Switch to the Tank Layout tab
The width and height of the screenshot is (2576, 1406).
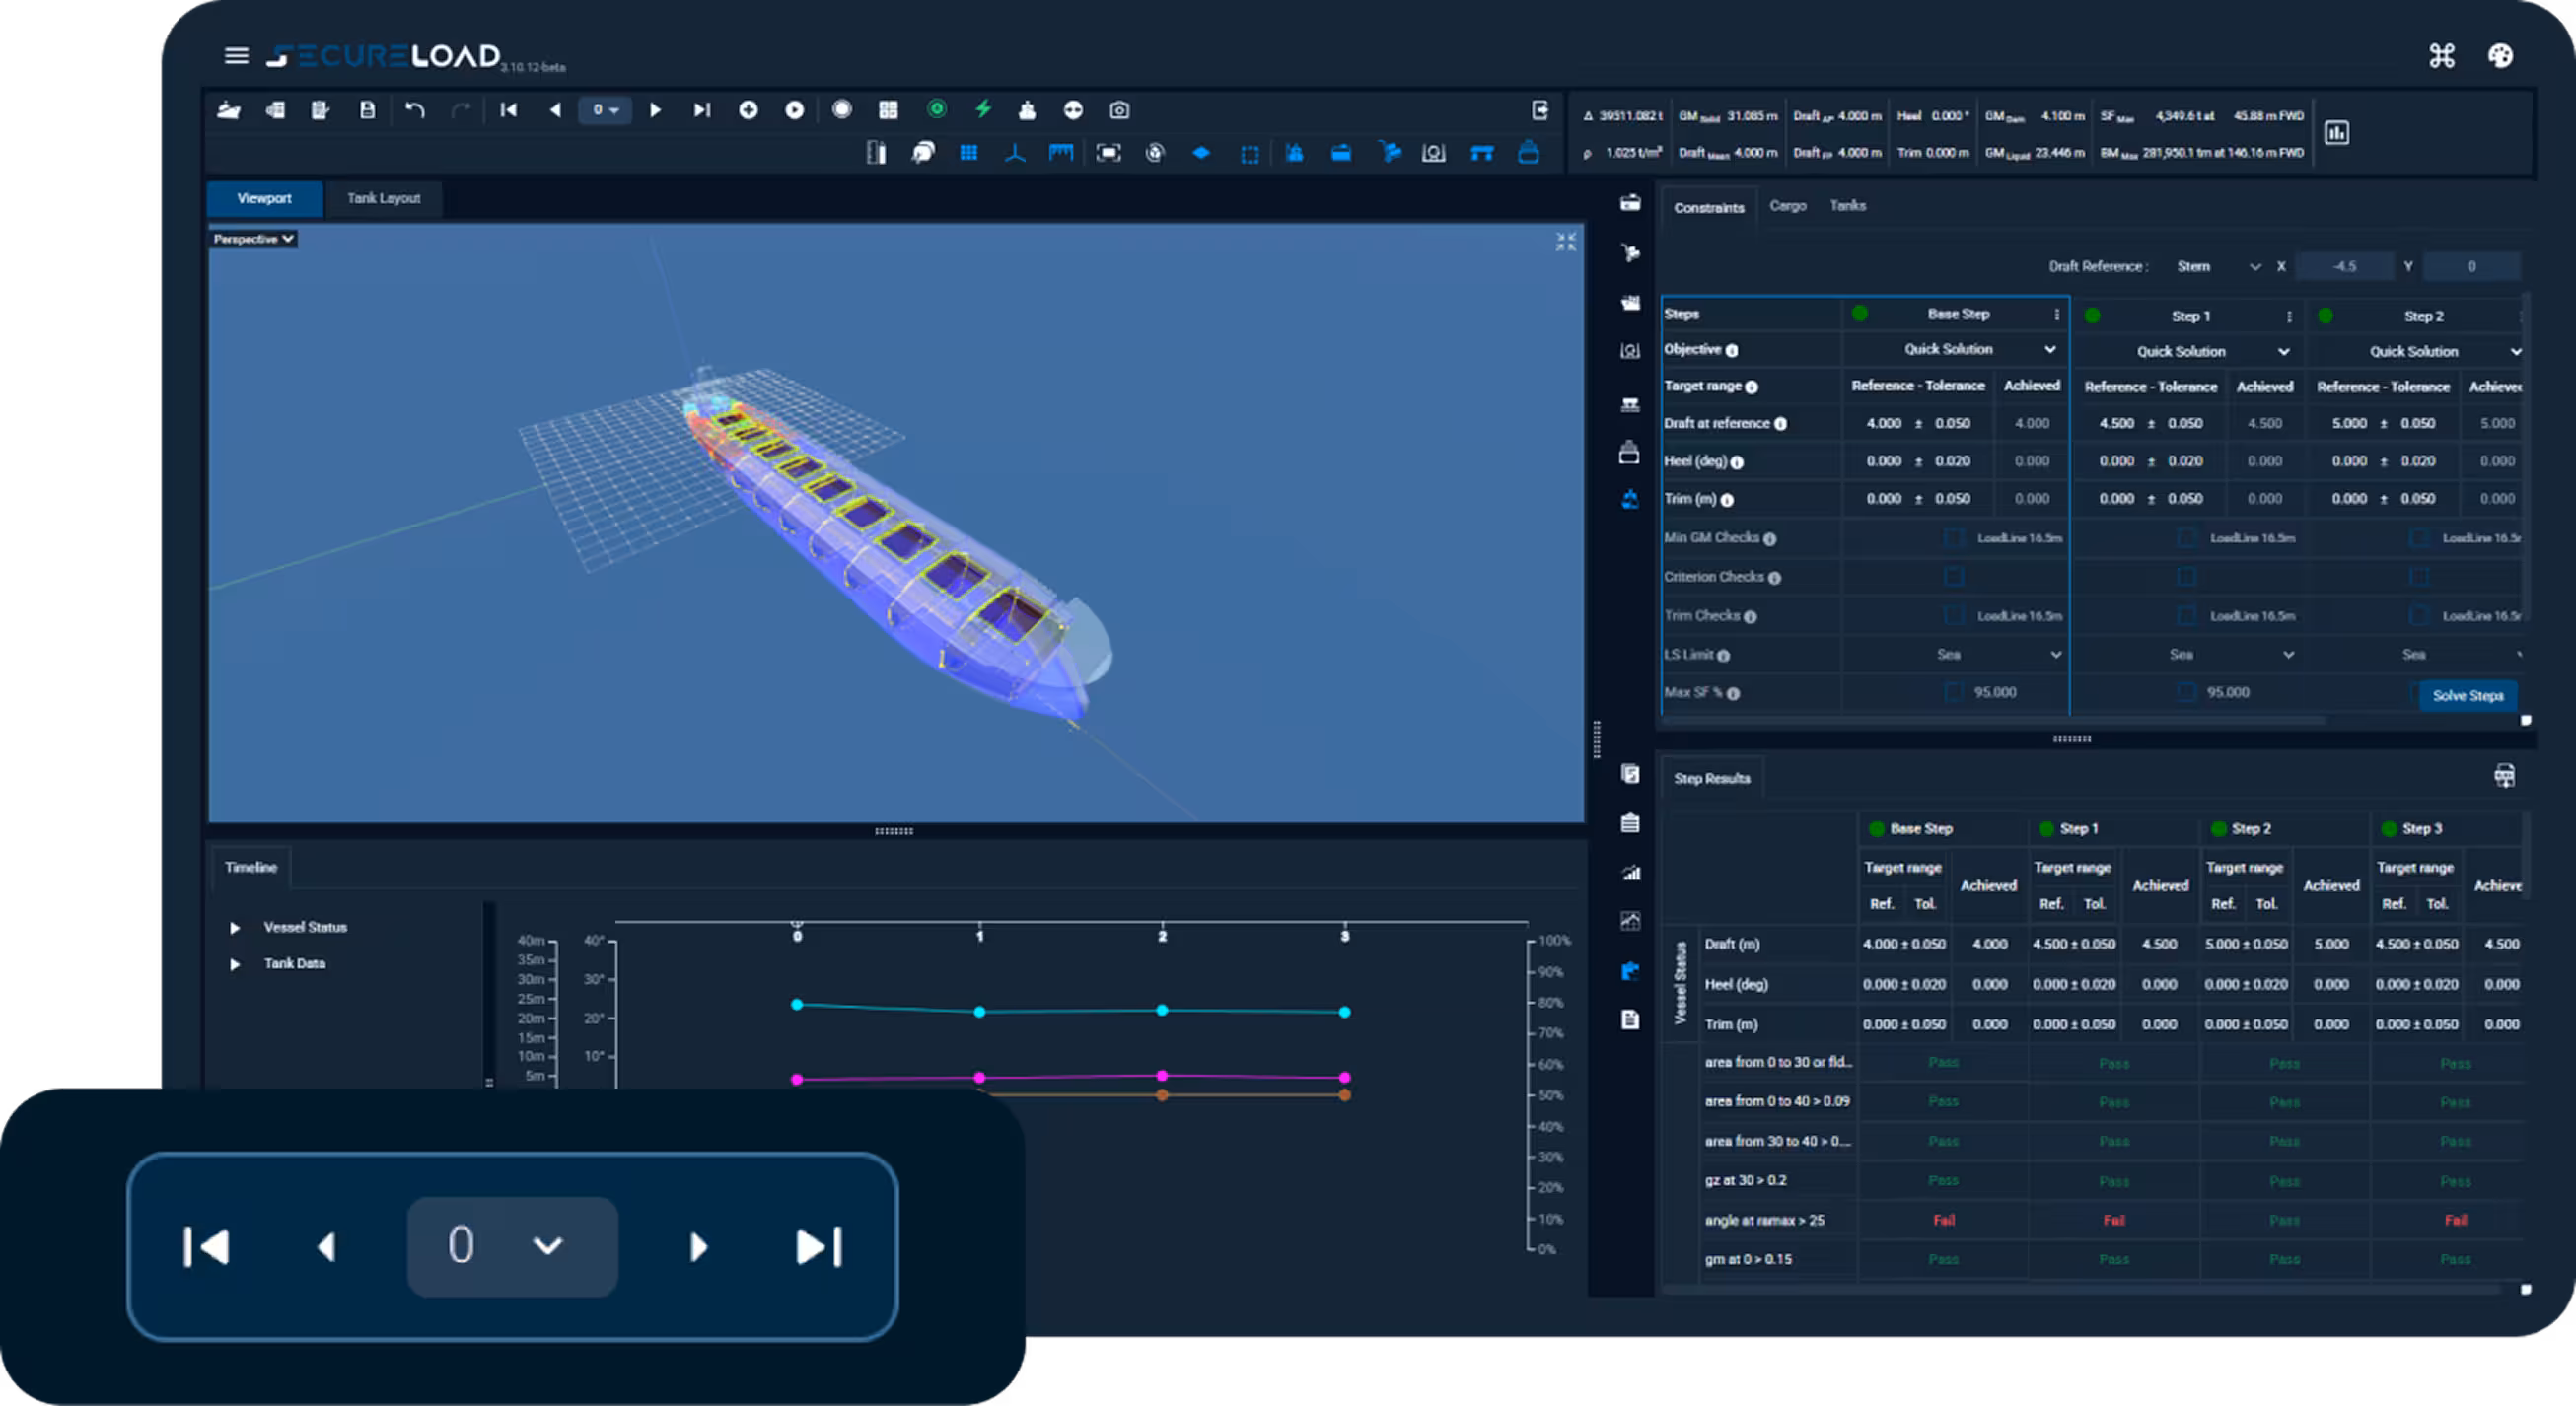click(384, 198)
